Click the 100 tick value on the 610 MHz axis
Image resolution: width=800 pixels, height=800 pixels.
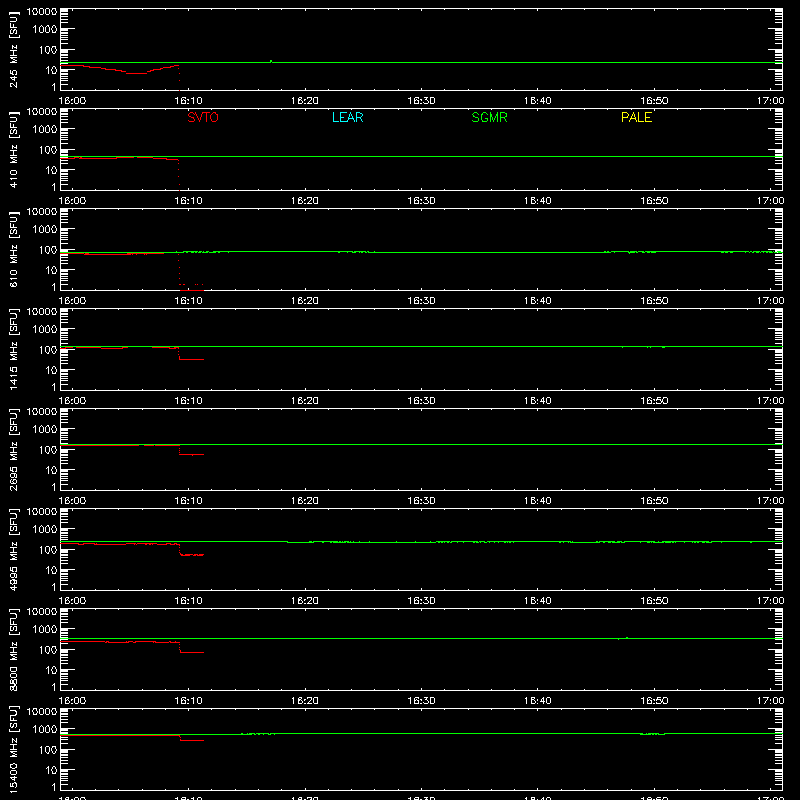coord(48,249)
